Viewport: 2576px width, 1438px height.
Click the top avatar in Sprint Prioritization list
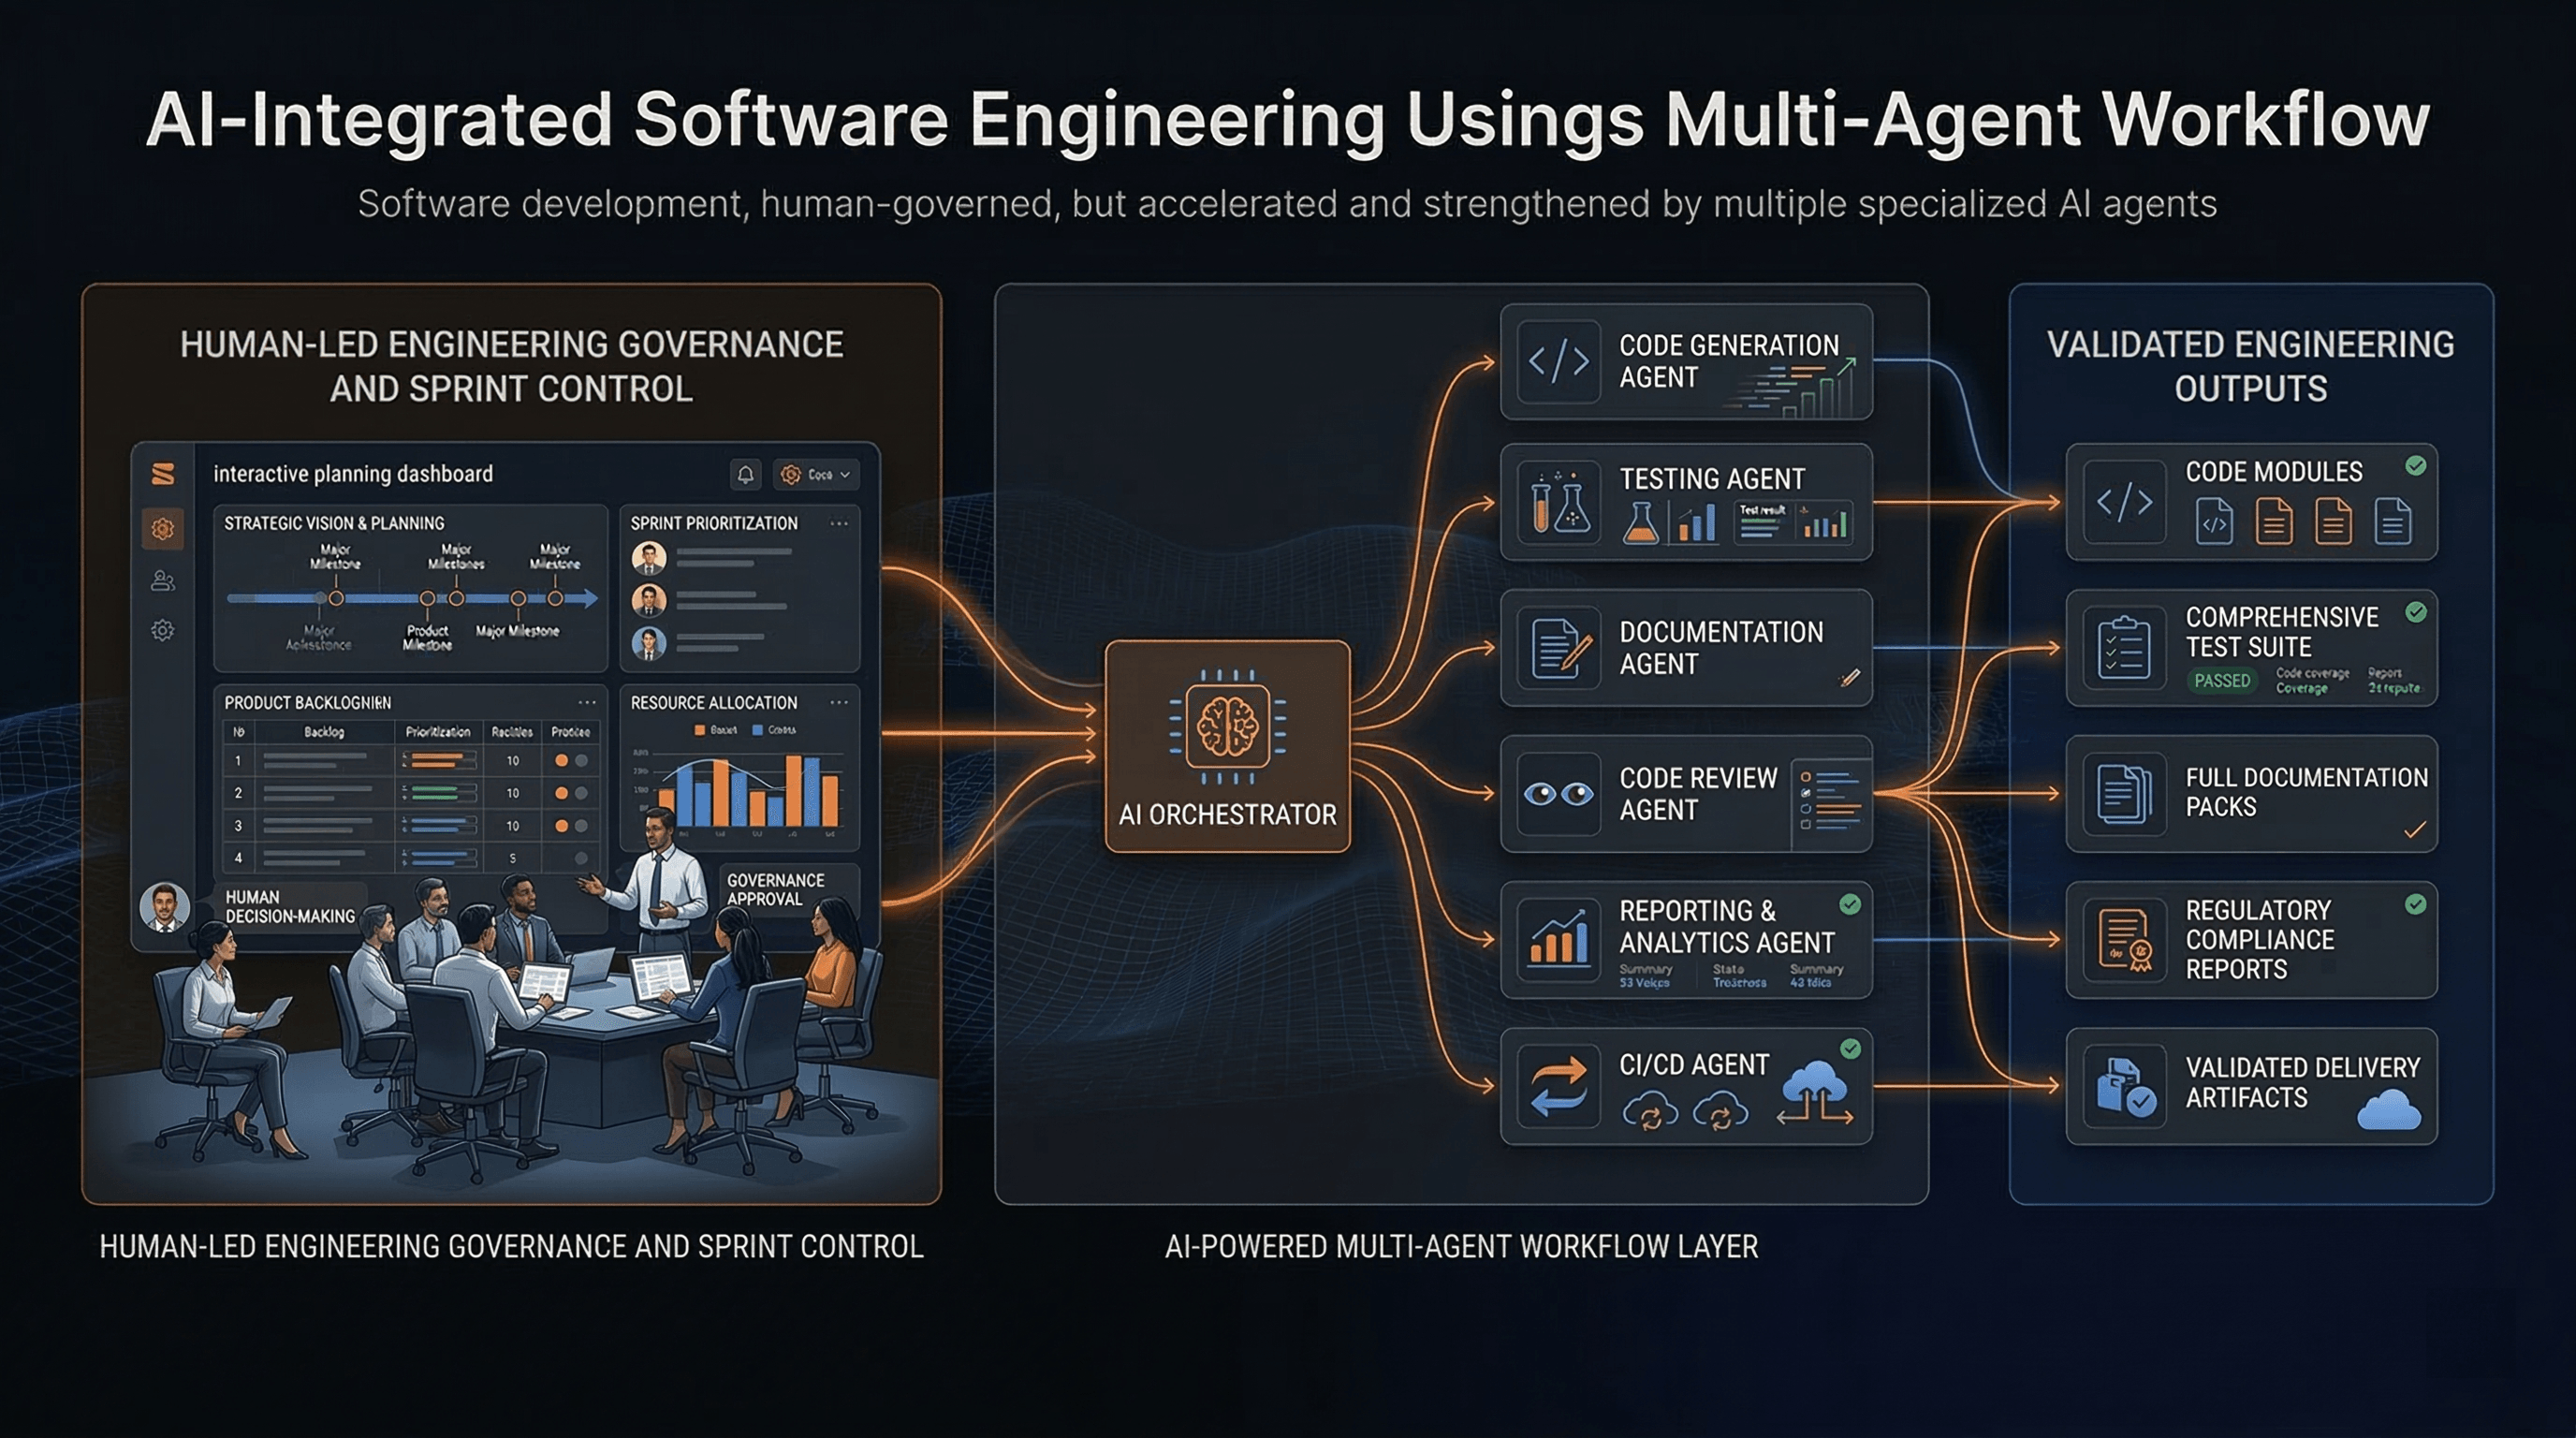(x=649, y=560)
